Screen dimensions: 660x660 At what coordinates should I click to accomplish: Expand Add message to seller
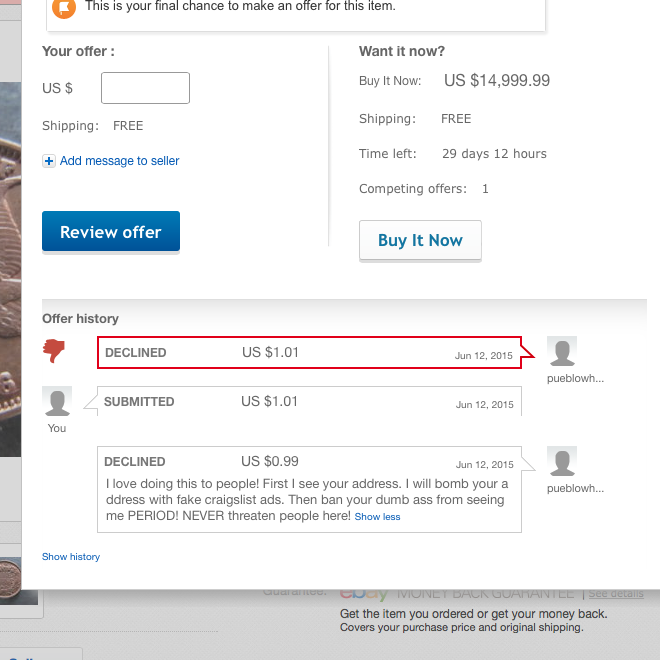(x=120, y=161)
